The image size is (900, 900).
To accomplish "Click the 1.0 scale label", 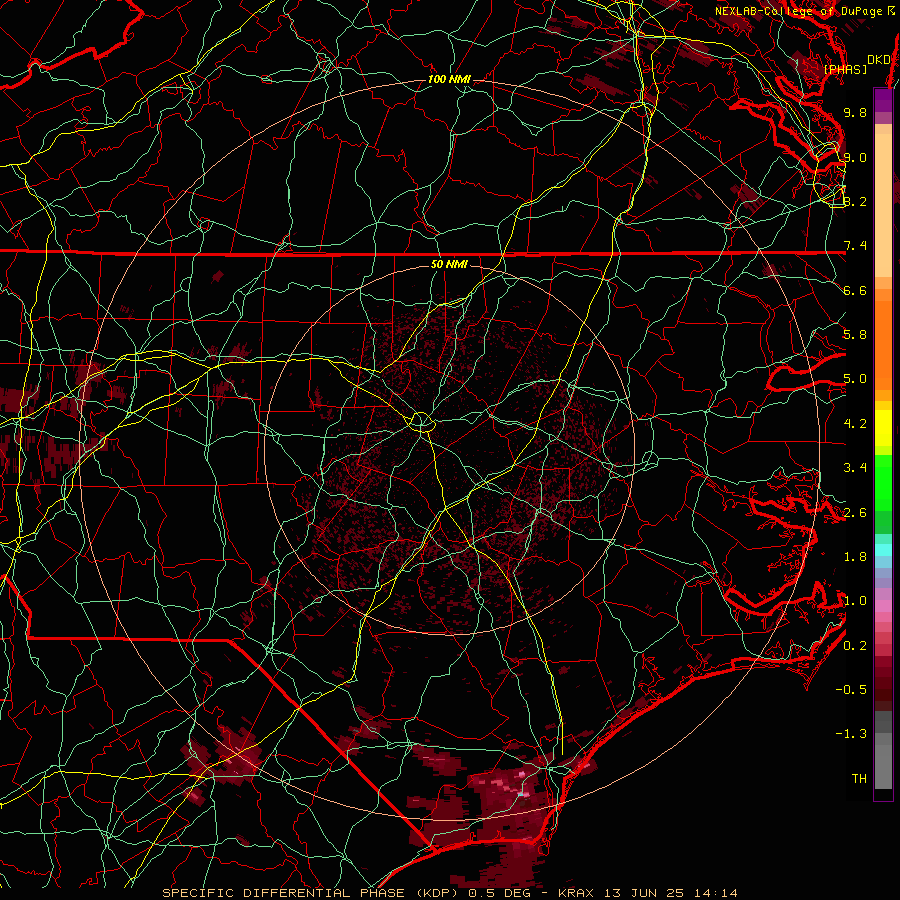I will click(x=855, y=601).
